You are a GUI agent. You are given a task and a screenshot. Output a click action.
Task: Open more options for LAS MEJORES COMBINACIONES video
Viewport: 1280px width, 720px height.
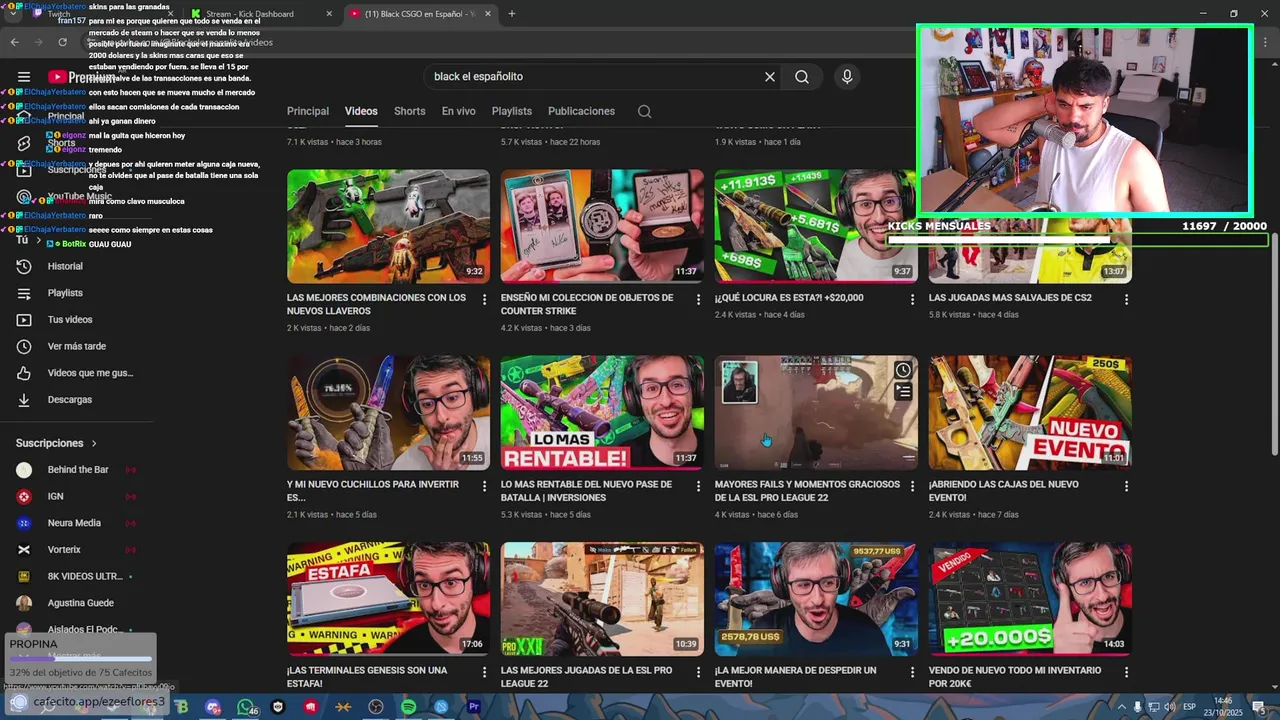coord(485,299)
